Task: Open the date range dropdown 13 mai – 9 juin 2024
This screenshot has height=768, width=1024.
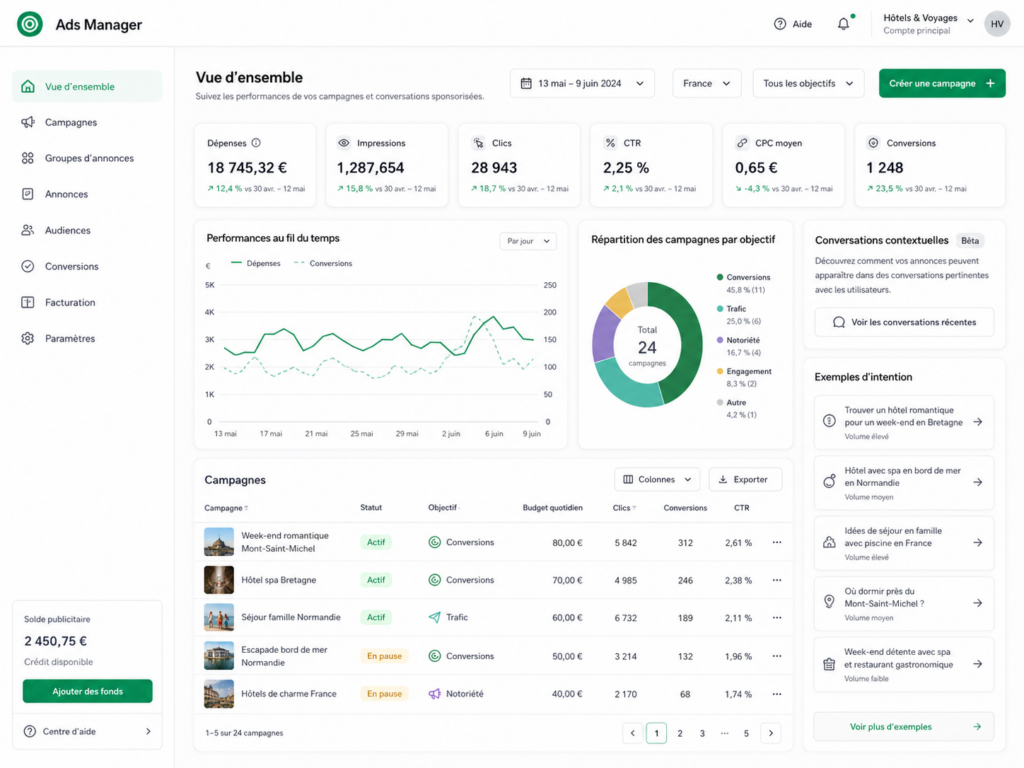Action: (x=582, y=84)
